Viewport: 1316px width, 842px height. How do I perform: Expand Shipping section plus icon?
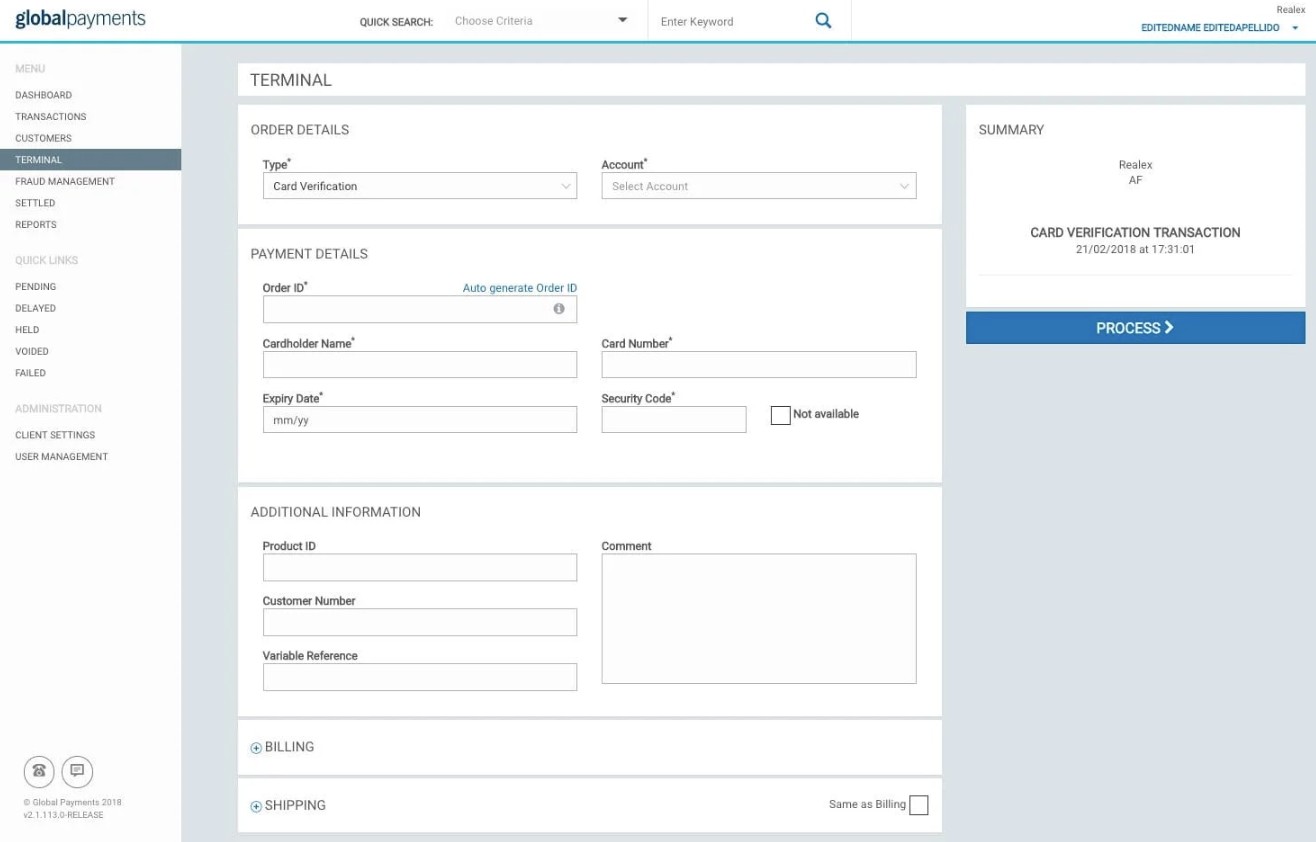click(256, 806)
